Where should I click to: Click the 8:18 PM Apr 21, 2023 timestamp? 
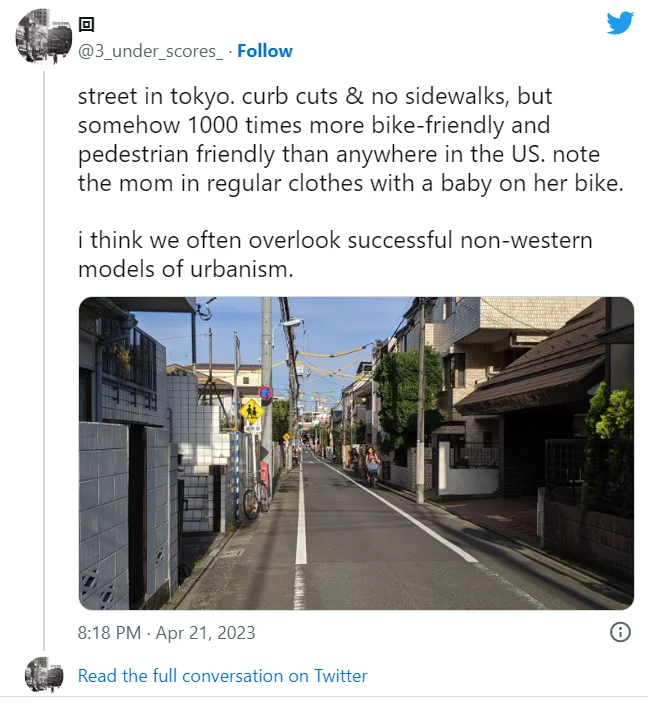coord(166,633)
